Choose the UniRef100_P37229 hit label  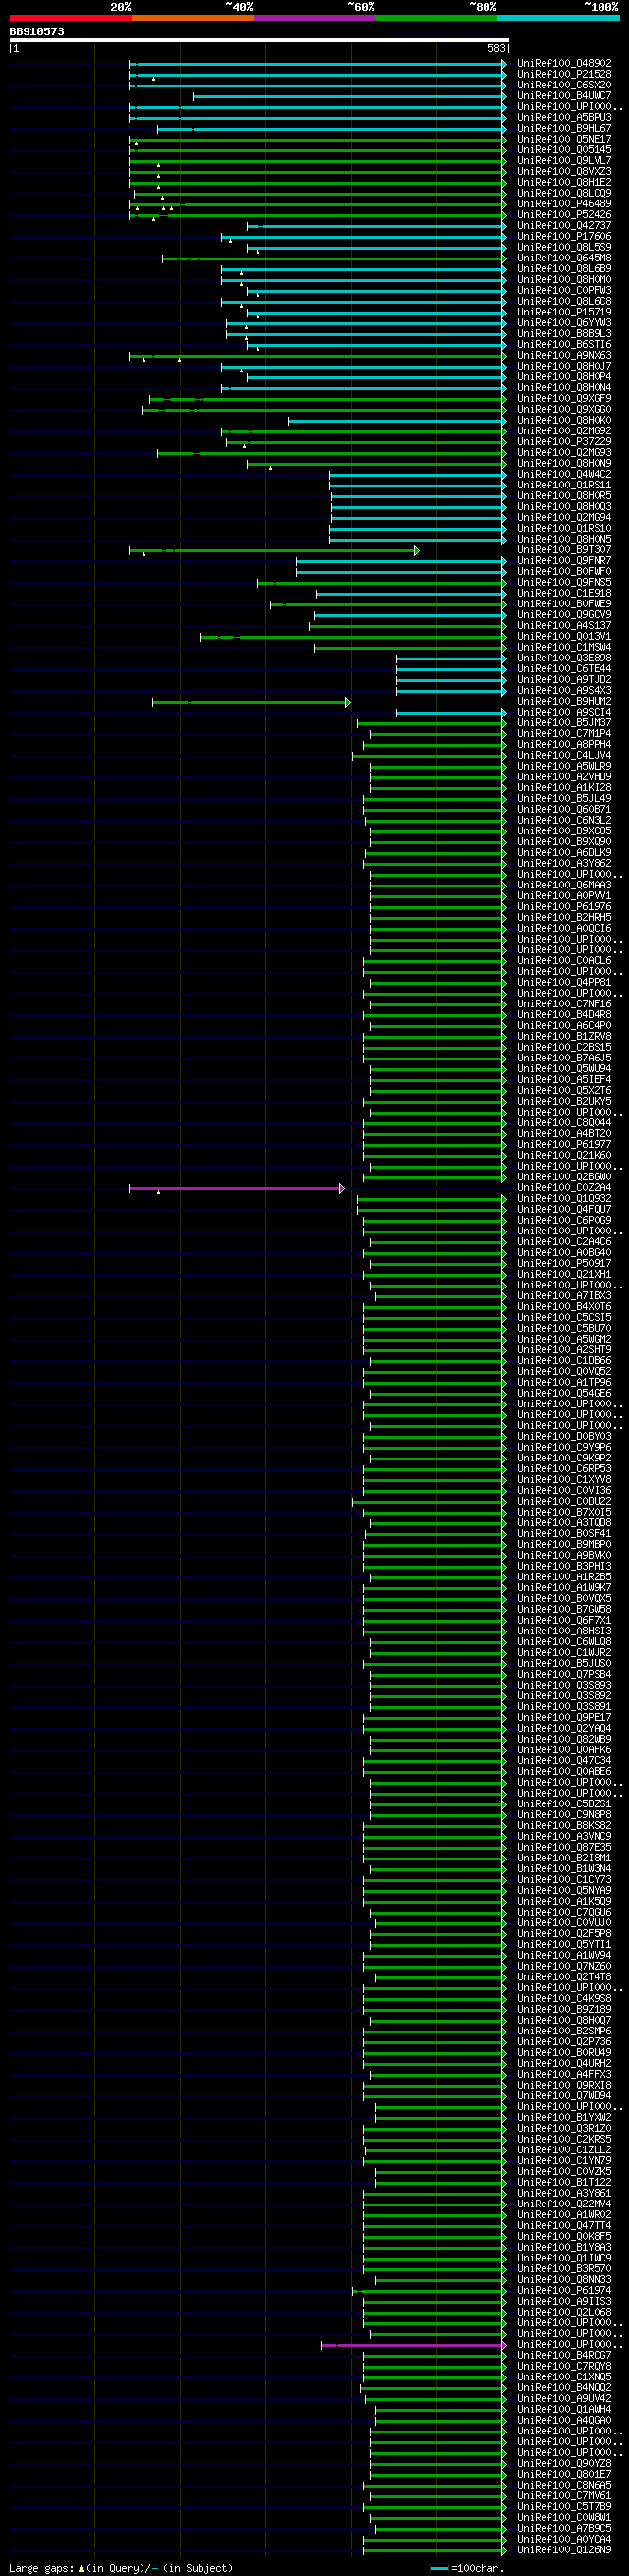coord(564,442)
